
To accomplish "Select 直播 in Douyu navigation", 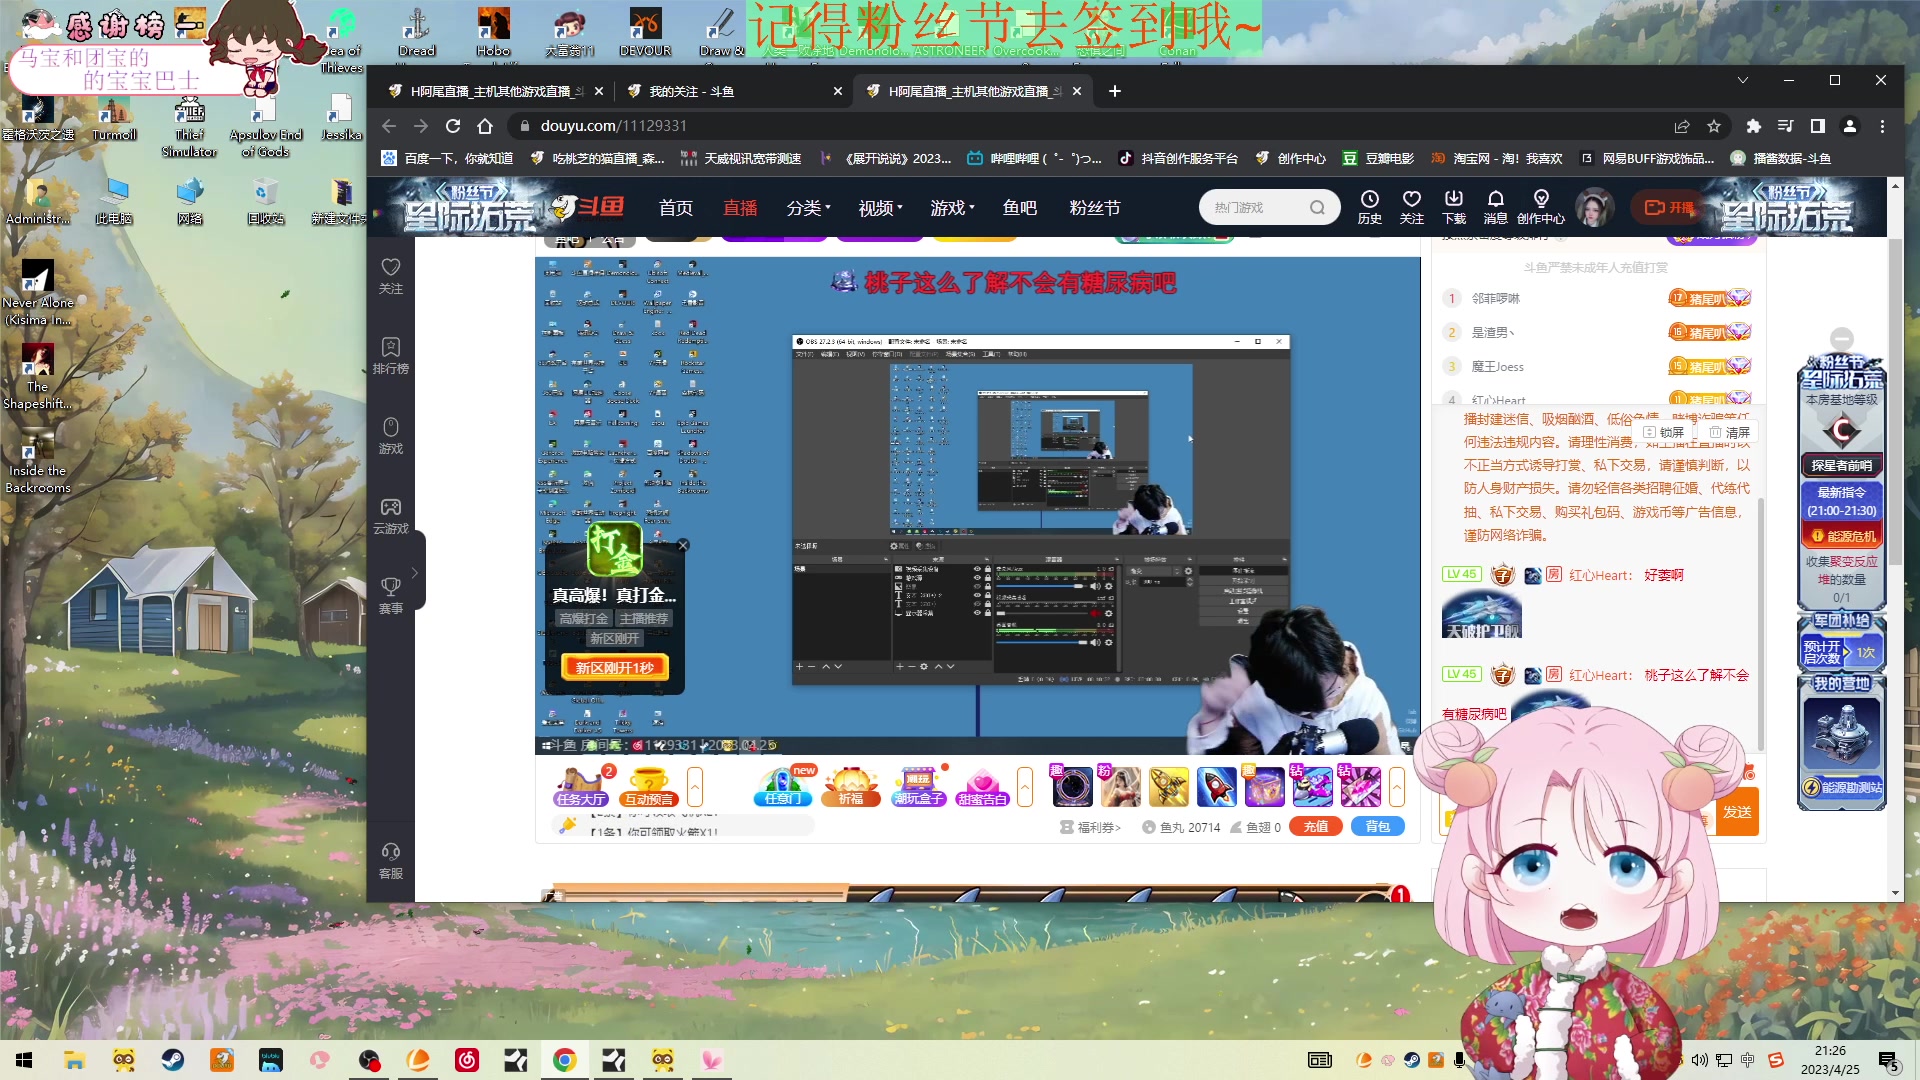I will click(x=740, y=208).
